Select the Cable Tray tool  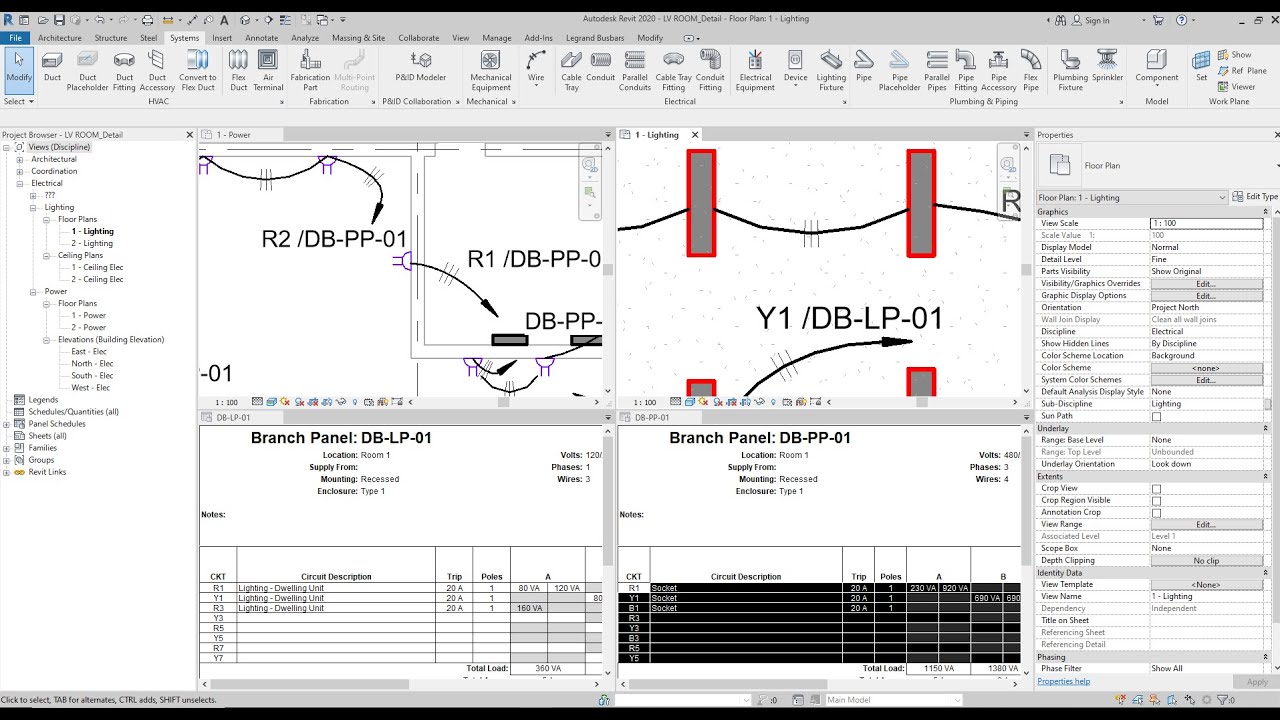click(x=571, y=70)
